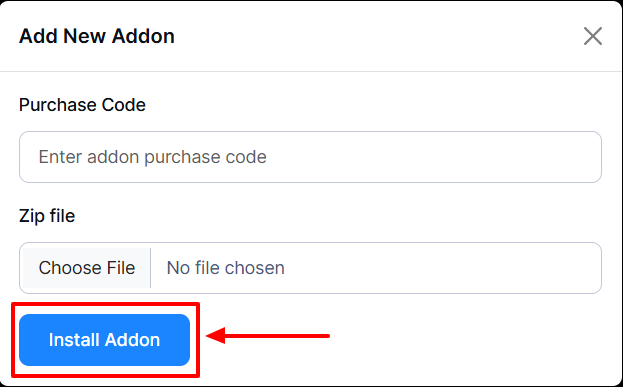
Task: Click the divider line below the dialog title
Action: pos(312,72)
